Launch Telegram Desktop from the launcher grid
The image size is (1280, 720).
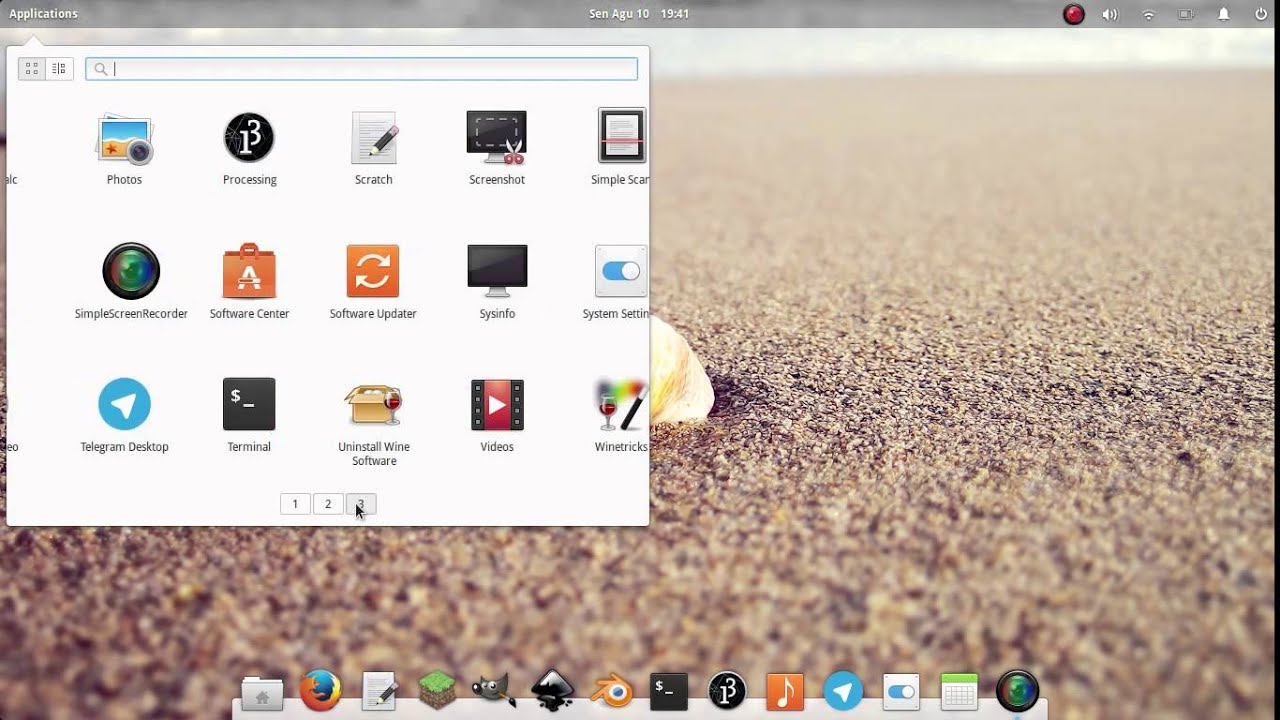(x=124, y=415)
